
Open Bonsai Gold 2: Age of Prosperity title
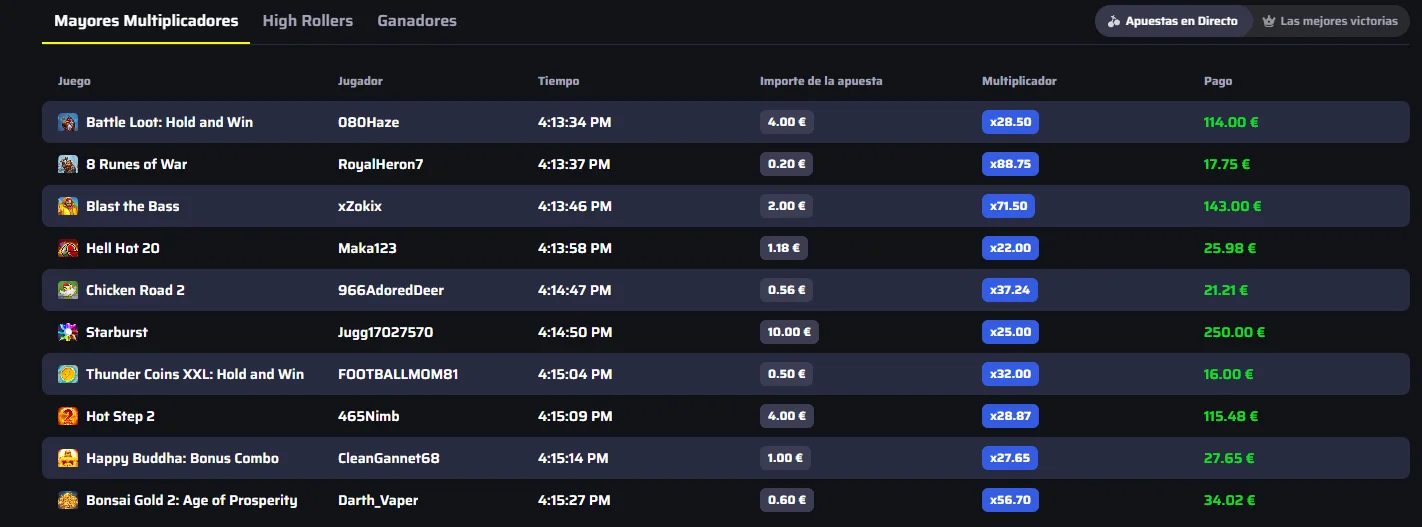click(x=191, y=500)
